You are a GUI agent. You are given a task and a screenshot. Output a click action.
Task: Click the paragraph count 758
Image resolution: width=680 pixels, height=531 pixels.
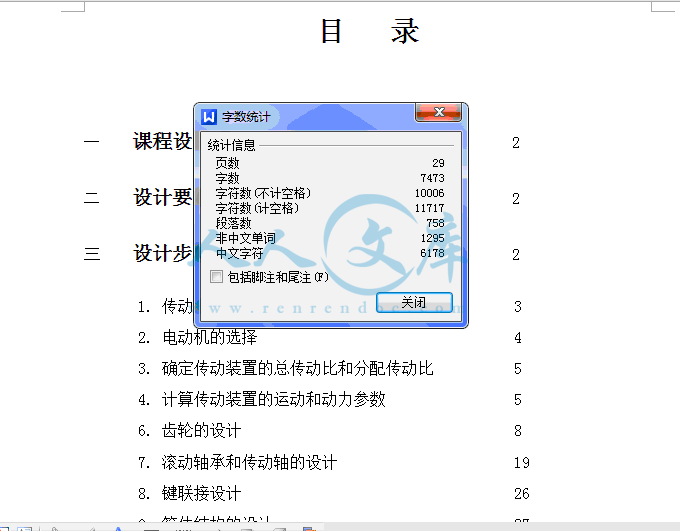click(435, 223)
